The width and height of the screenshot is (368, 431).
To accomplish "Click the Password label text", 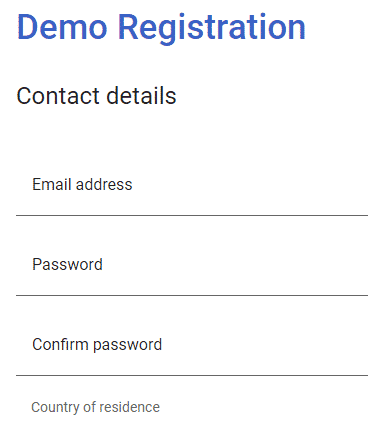I will 67,264.
